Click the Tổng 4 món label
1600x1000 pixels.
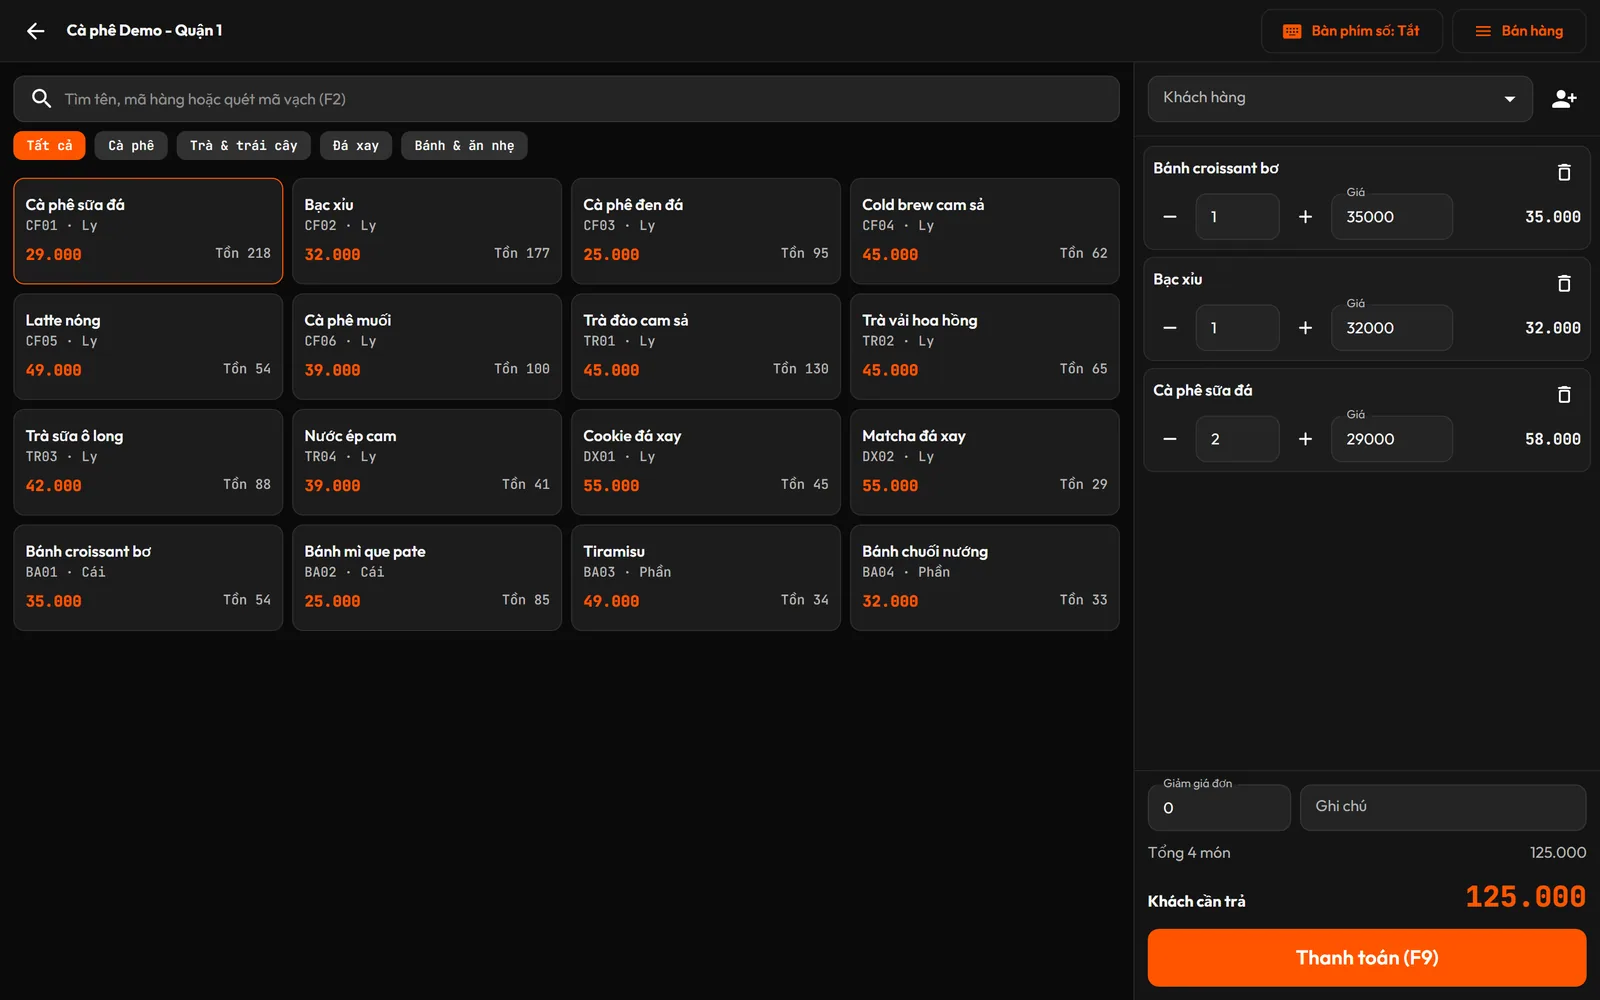1189,853
